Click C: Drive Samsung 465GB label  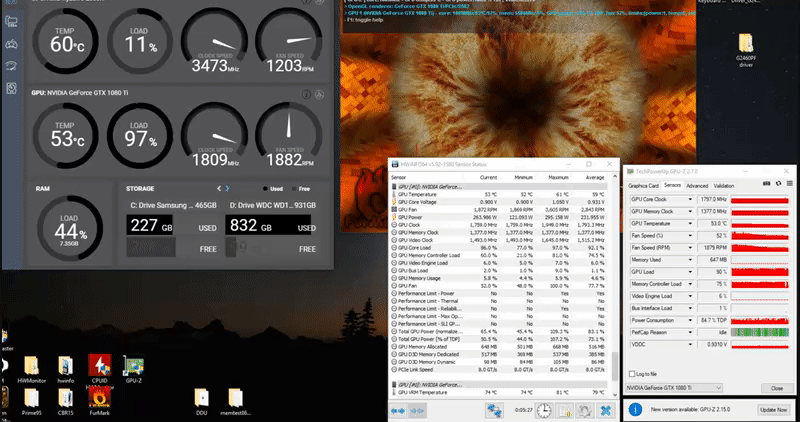coord(173,205)
